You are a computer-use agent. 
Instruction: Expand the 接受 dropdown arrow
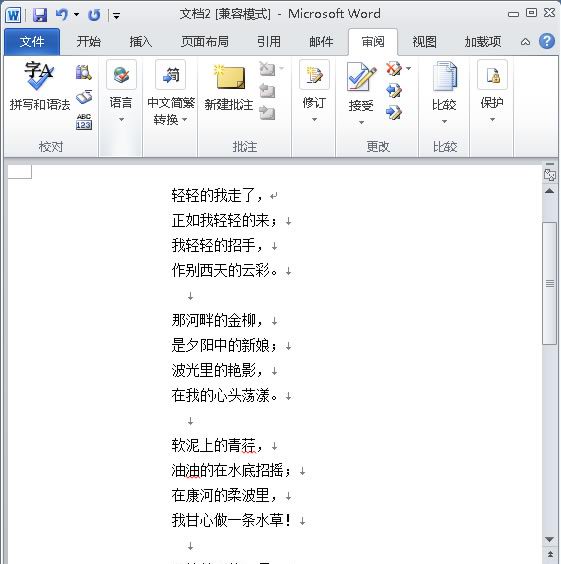pyautogui.click(x=361, y=123)
